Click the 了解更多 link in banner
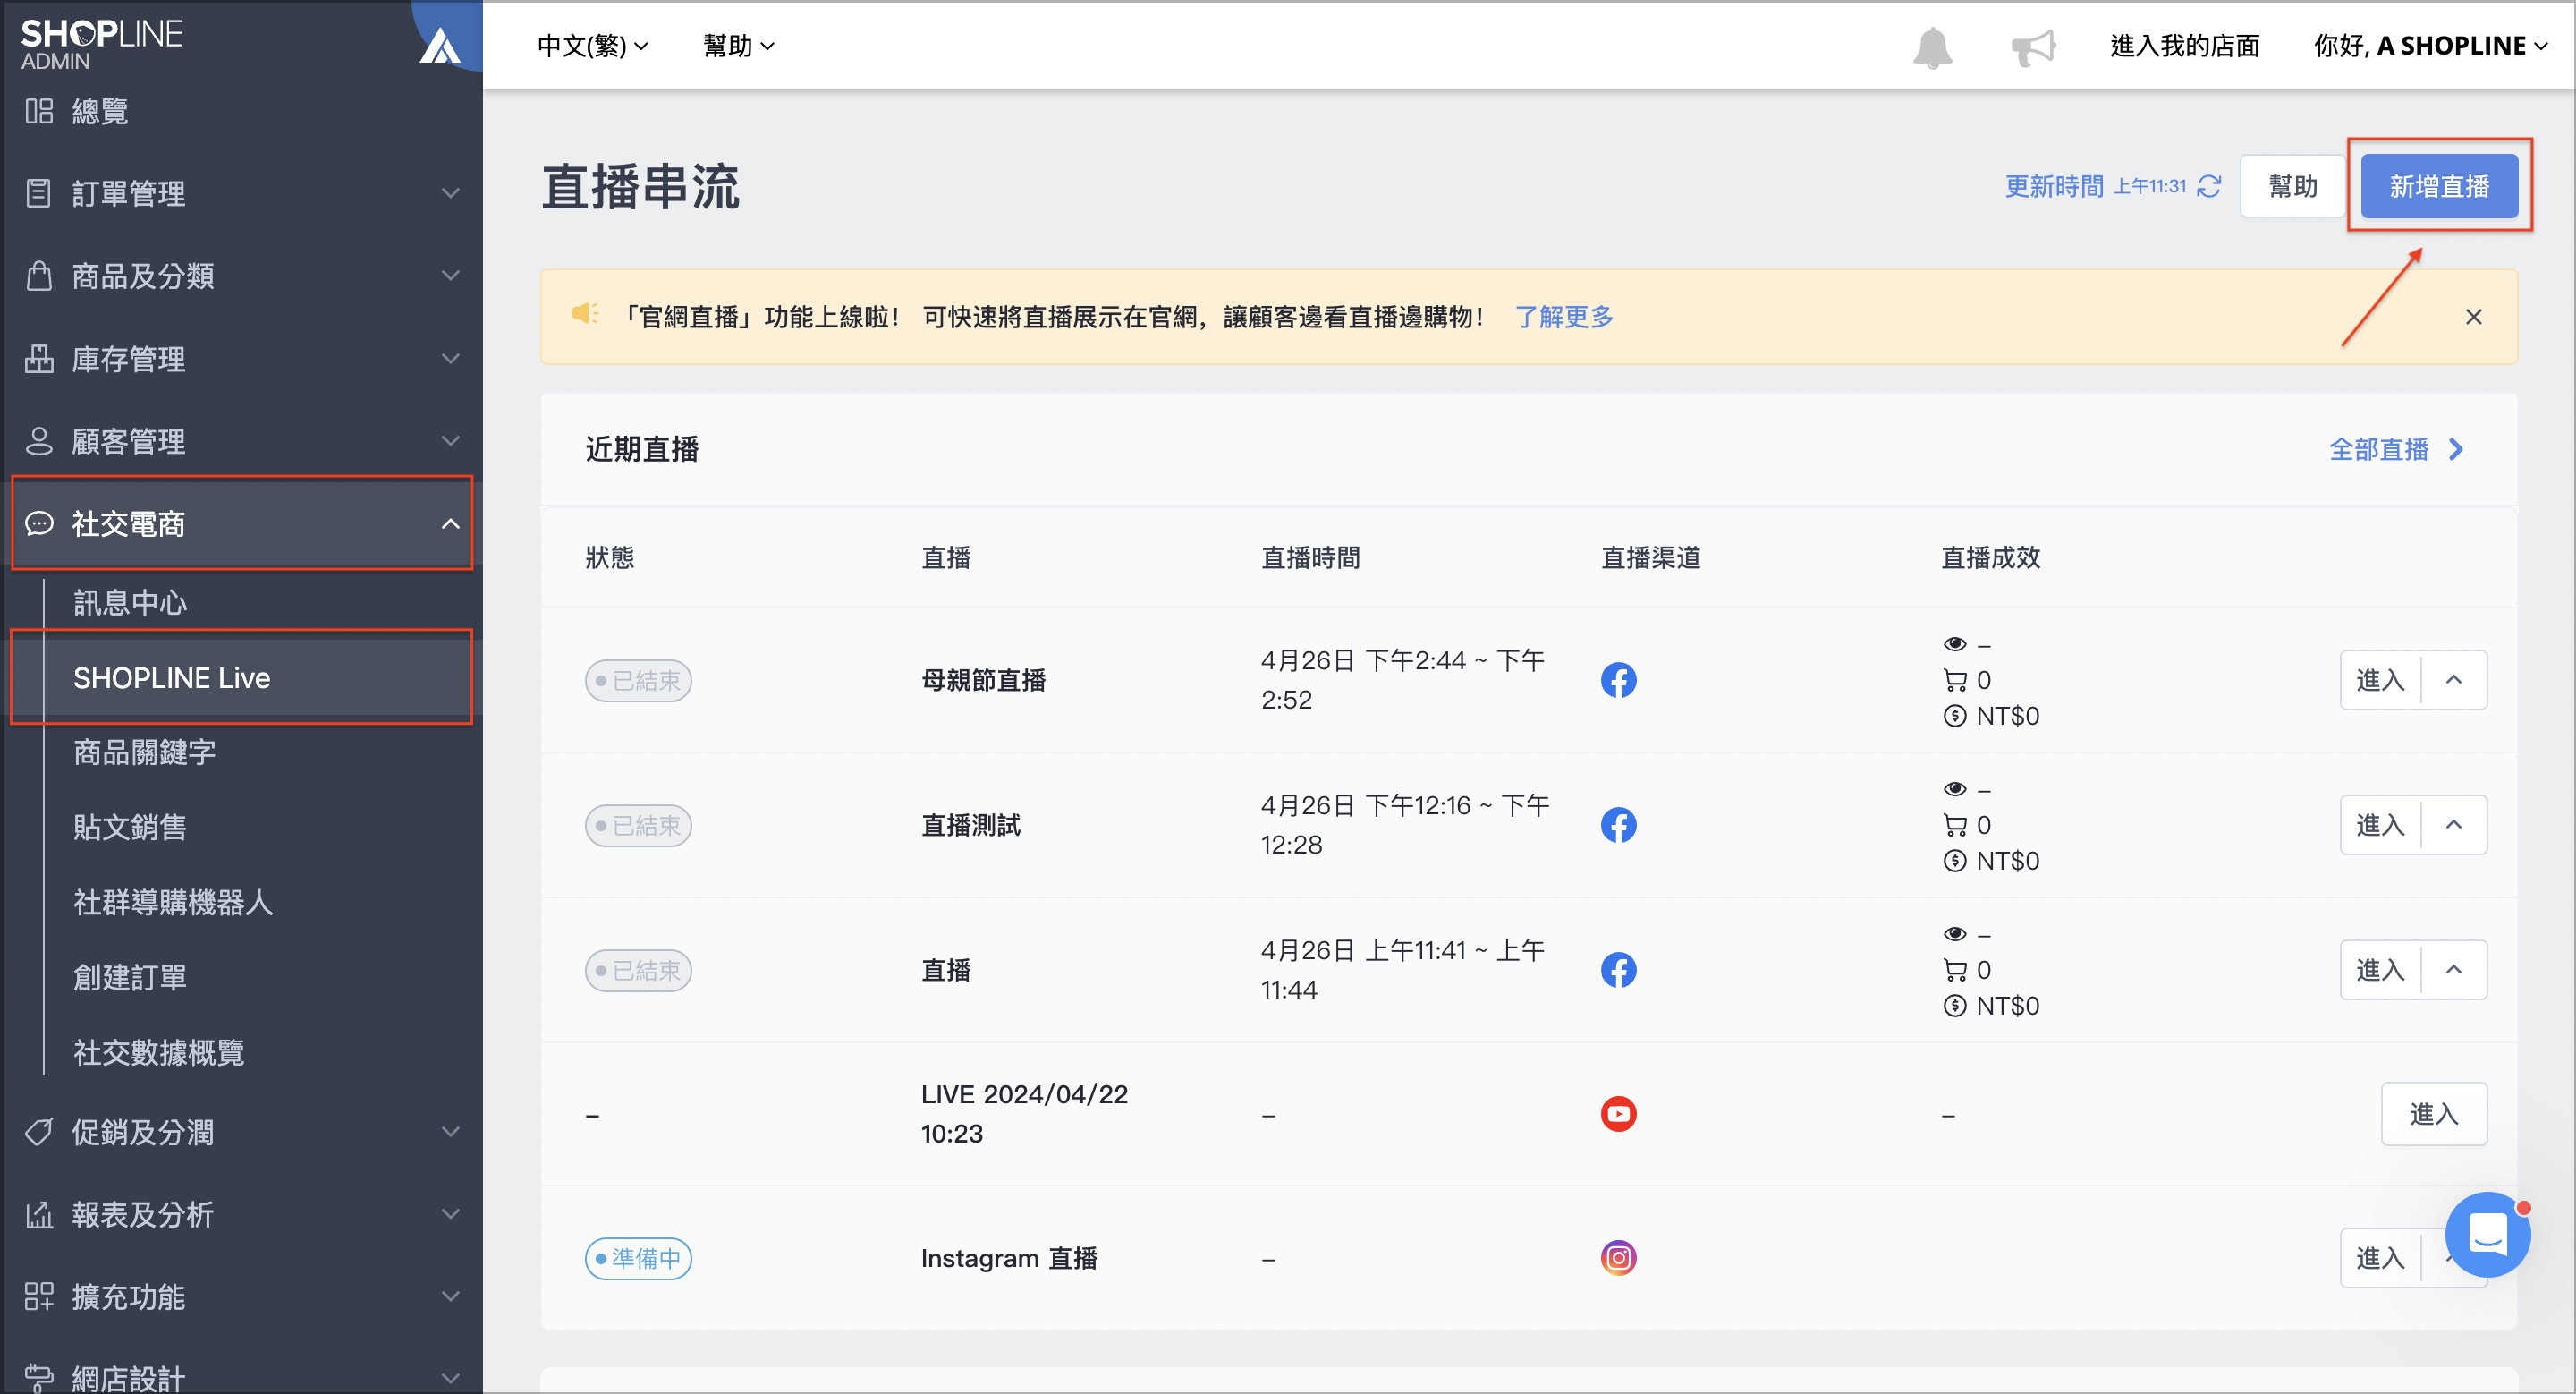The width and height of the screenshot is (2576, 1394). (1564, 317)
